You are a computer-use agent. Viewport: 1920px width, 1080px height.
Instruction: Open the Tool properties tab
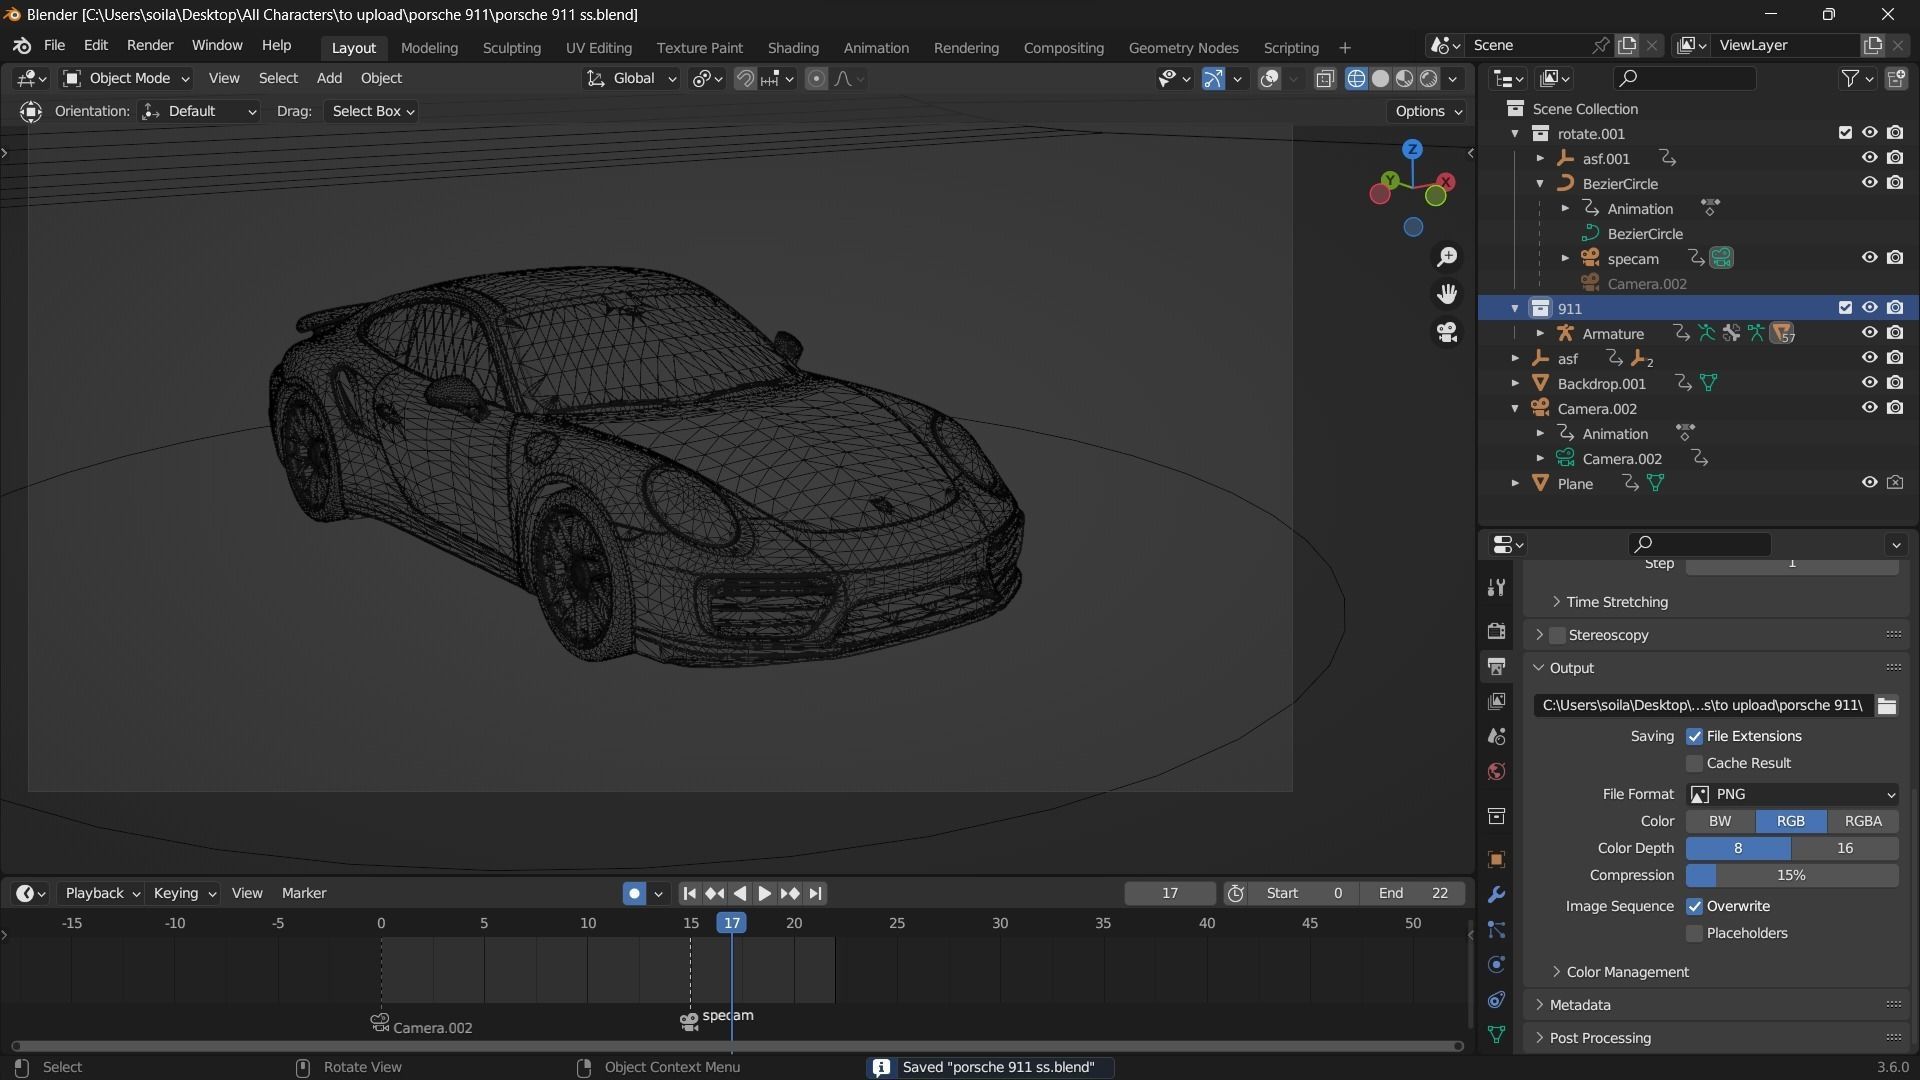pos(1496,588)
